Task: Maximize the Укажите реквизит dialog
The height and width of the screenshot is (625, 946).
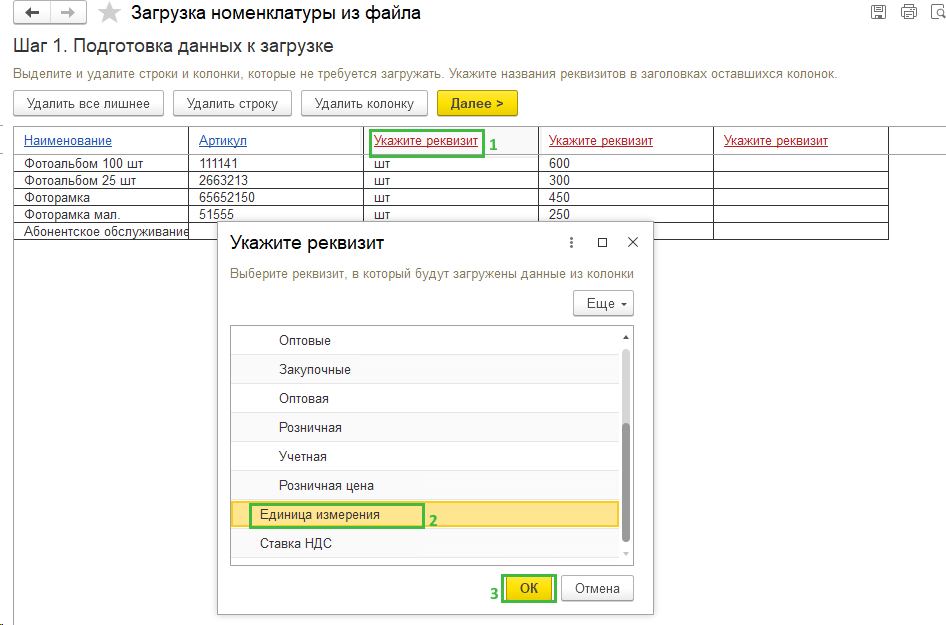Action: click(x=602, y=243)
